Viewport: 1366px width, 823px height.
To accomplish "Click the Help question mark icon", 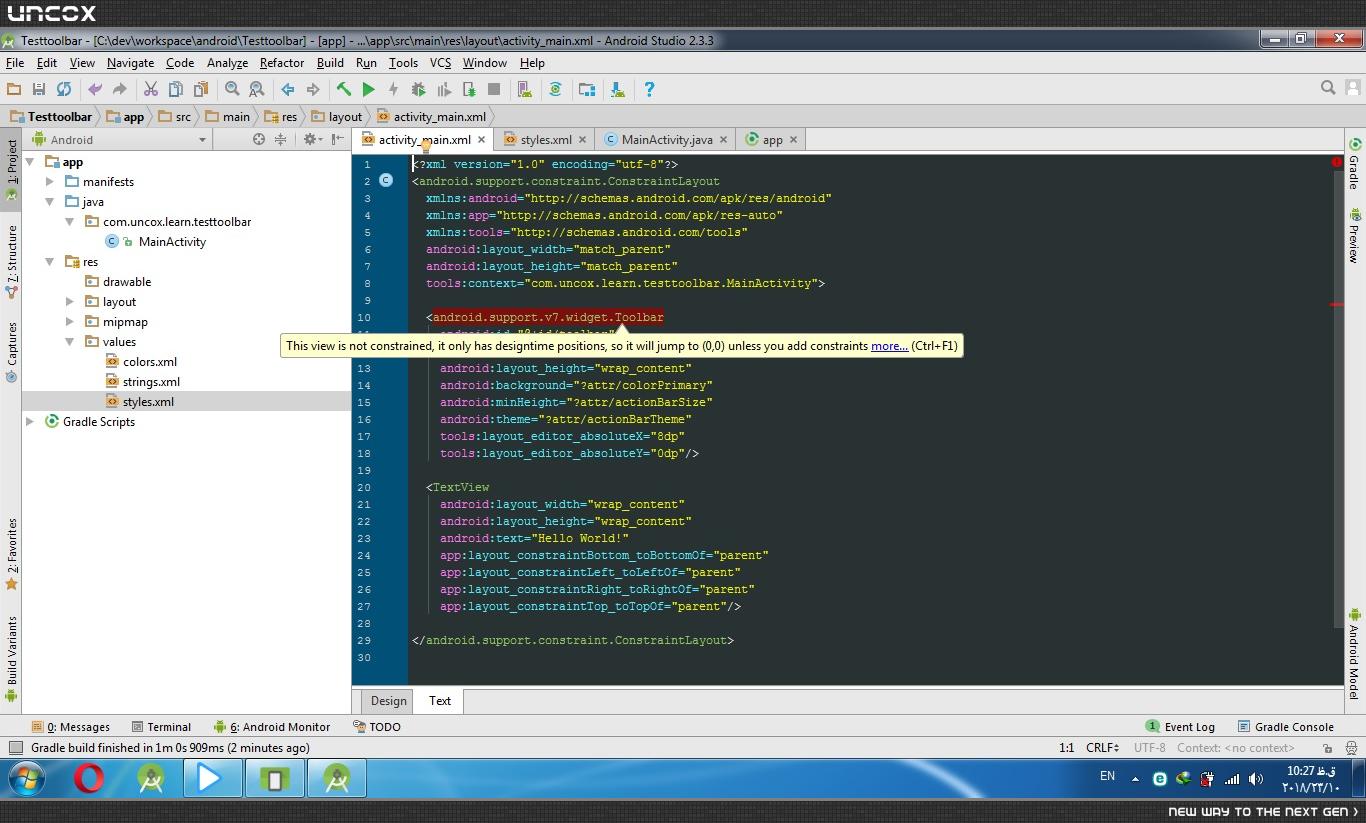I will pyautogui.click(x=649, y=89).
